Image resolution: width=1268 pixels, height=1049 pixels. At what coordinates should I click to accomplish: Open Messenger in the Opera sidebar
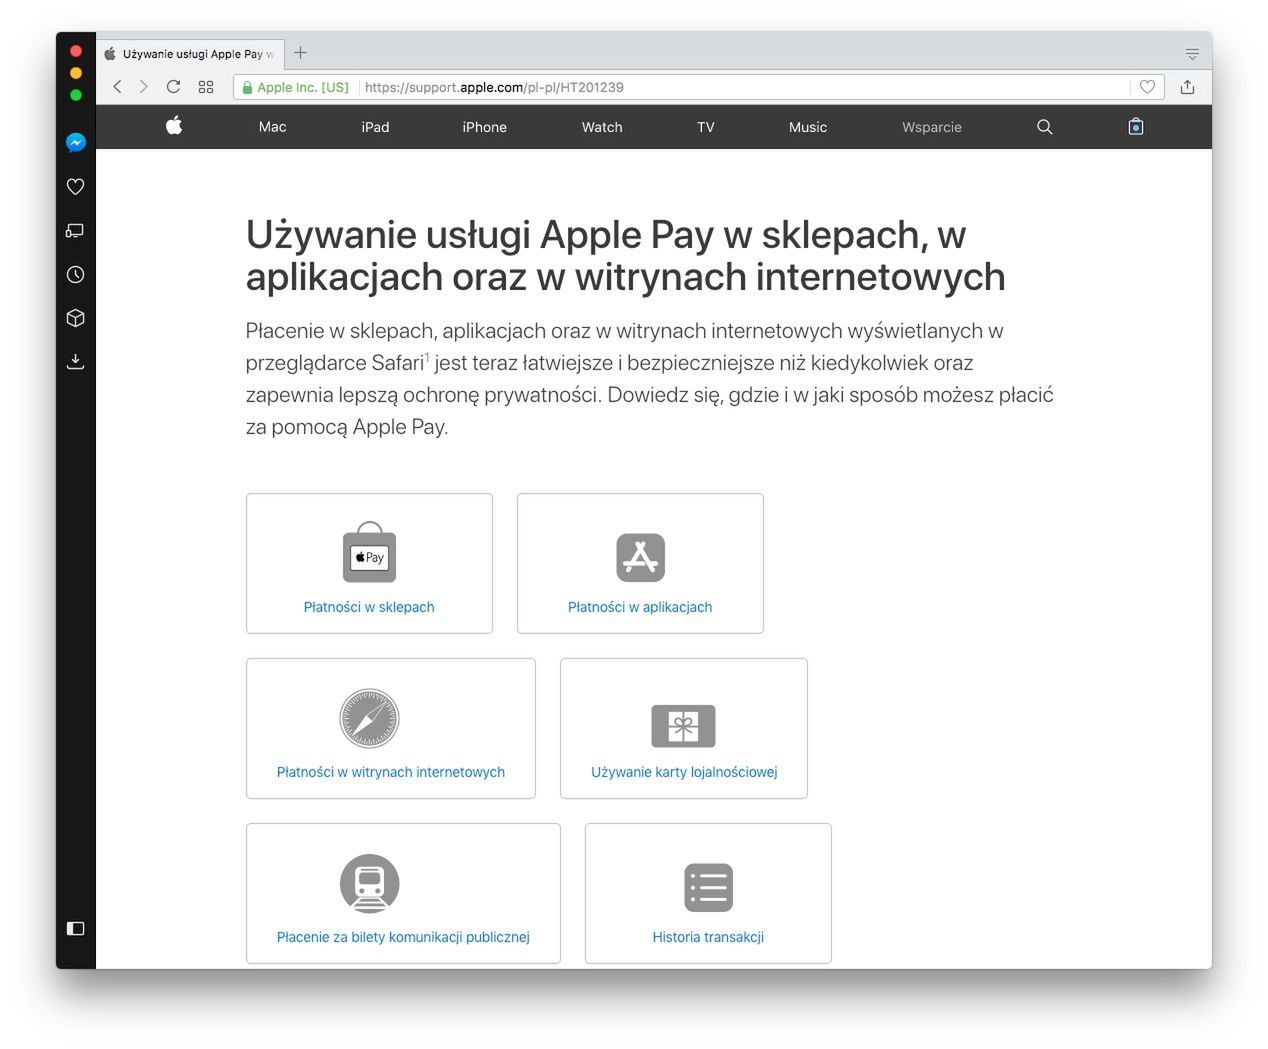(75, 143)
